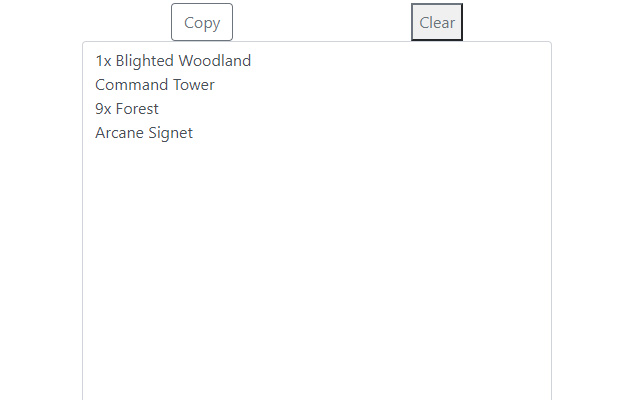Viewport: 640px width, 400px height.
Task: Put cursor at end of "Arcane Signet"
Action: tap(194, 133)
